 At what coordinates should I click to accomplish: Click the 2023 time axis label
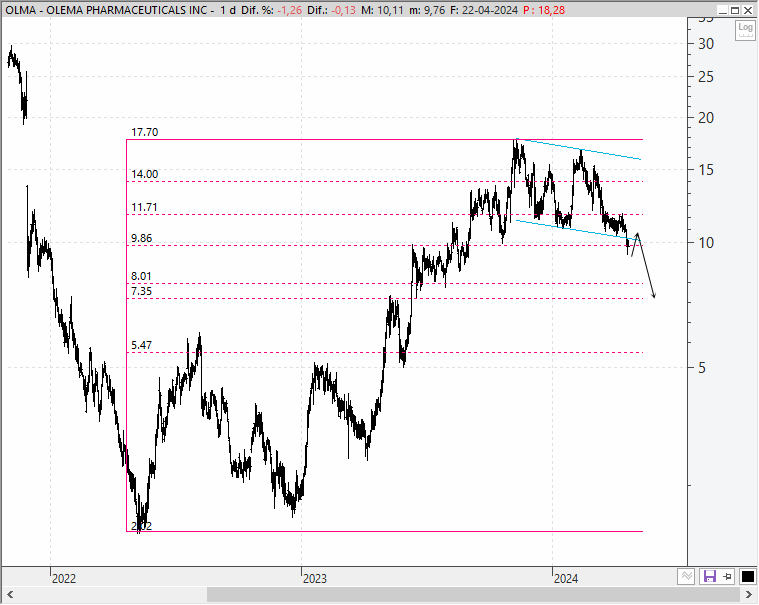pos(315,579)
